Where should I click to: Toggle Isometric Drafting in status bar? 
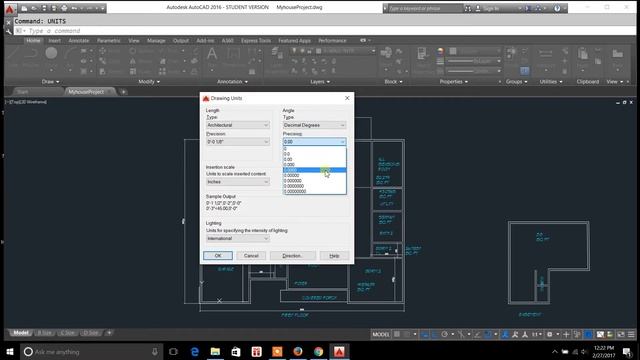click(x=461, y=334)
